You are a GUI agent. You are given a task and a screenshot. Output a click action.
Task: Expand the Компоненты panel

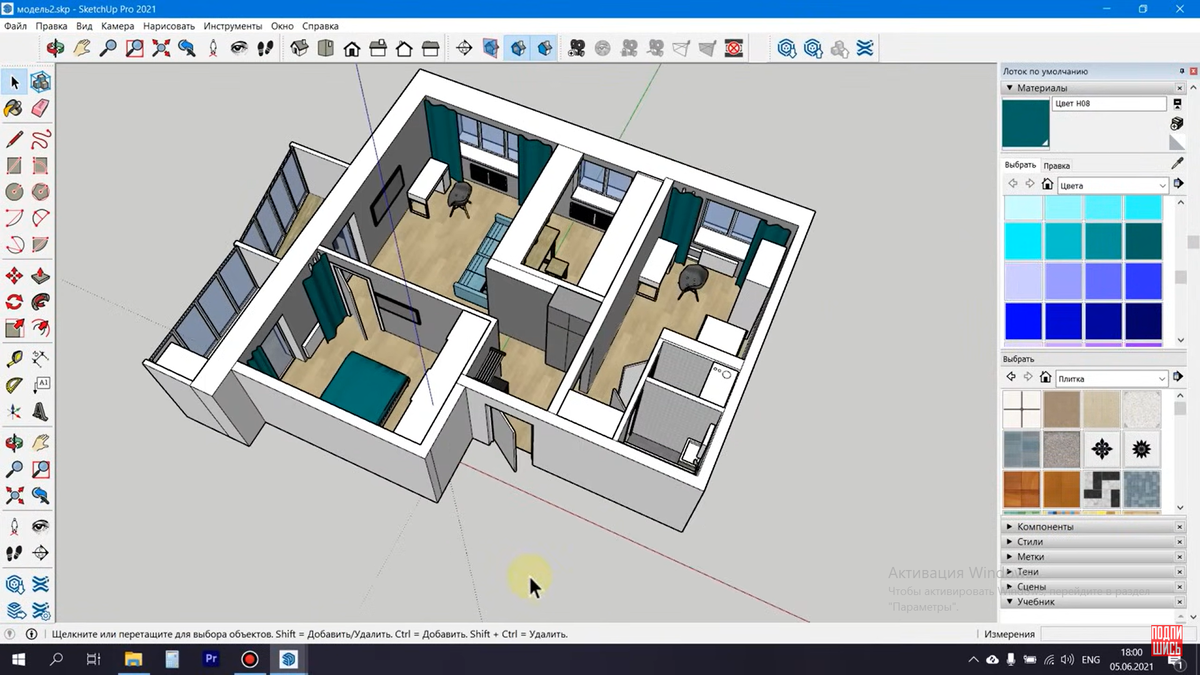(x=1010, y=526)
